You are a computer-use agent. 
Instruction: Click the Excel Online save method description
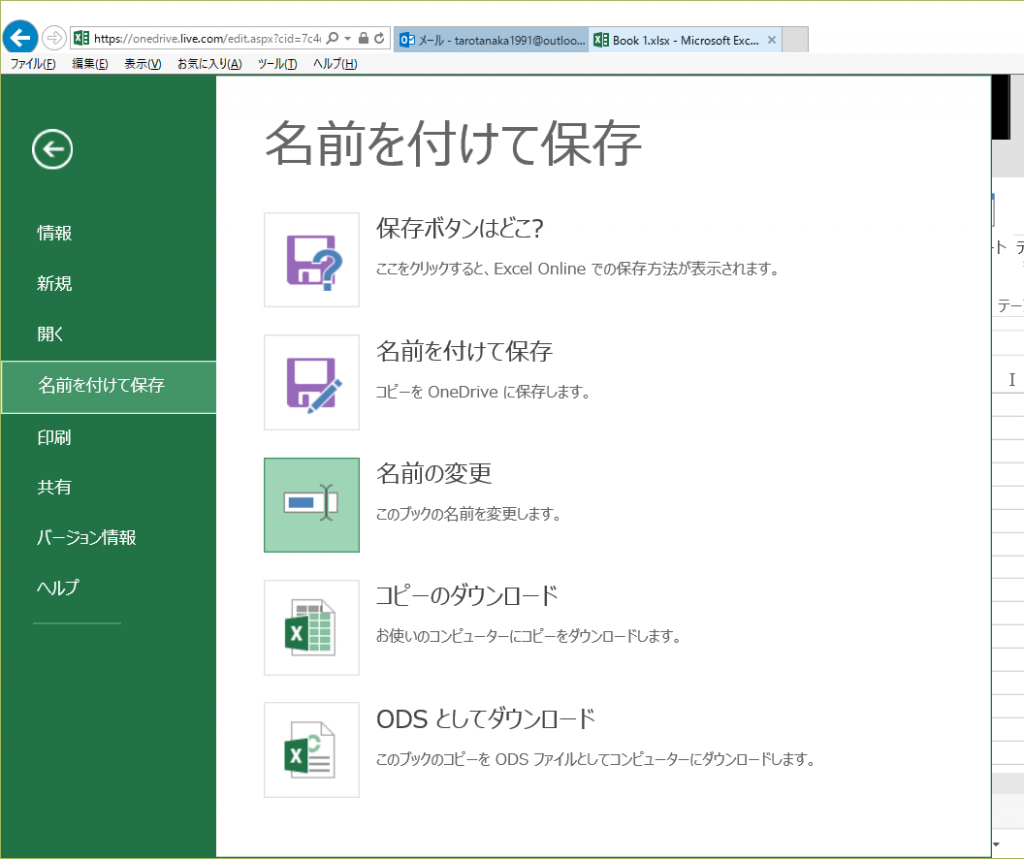[577, 268]
